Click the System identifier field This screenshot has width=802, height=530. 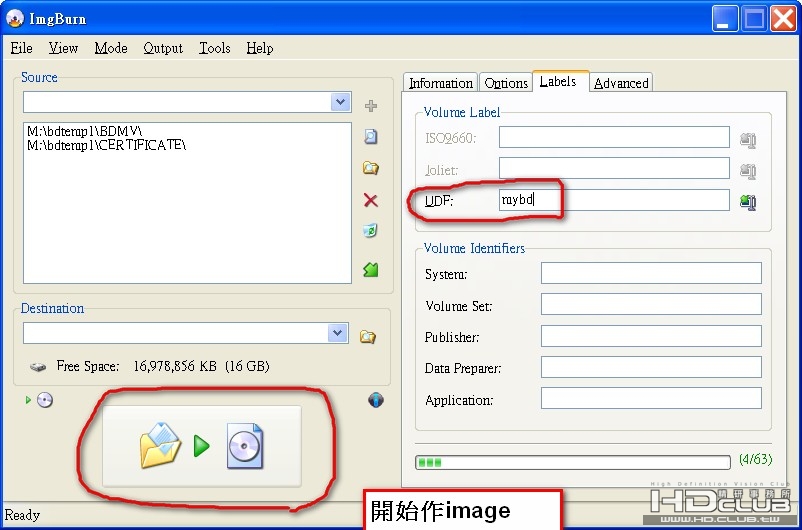(651, 273)
